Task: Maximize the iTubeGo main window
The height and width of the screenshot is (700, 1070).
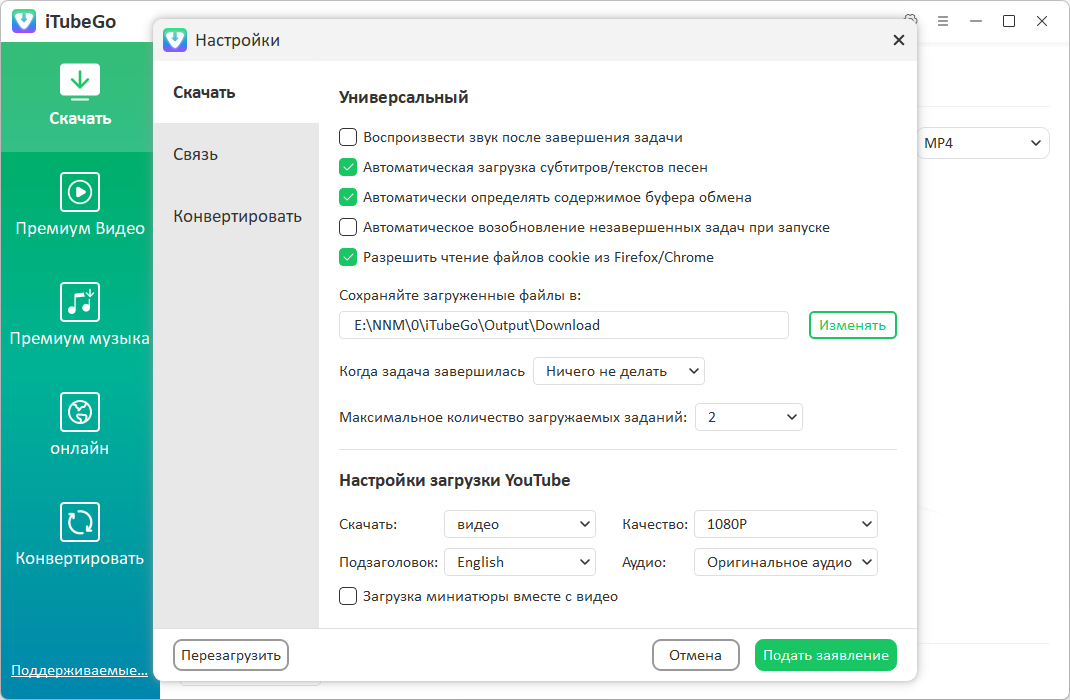Action: (x=1009, y=21)
